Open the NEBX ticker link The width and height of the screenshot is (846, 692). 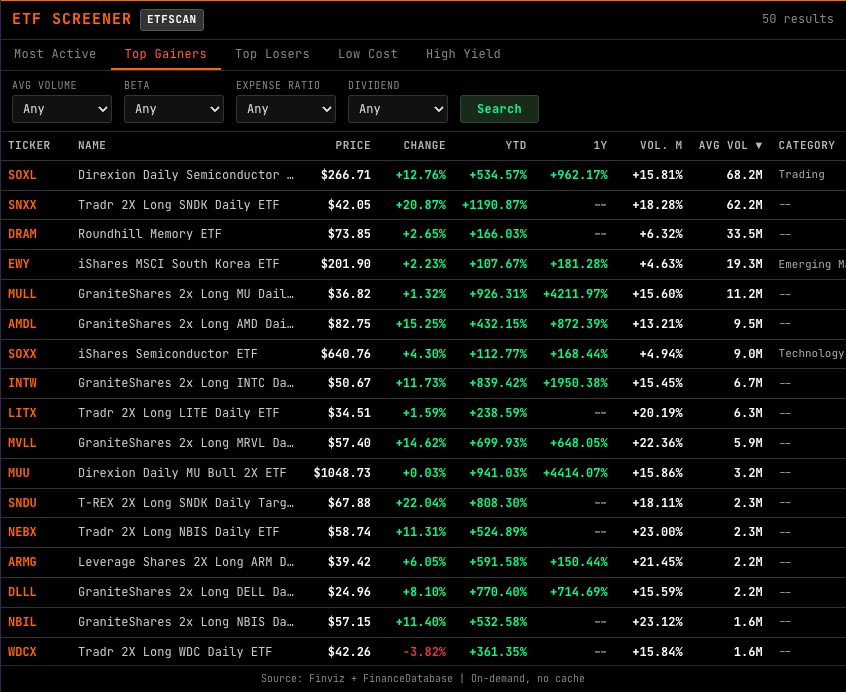(x=22, y=532)
